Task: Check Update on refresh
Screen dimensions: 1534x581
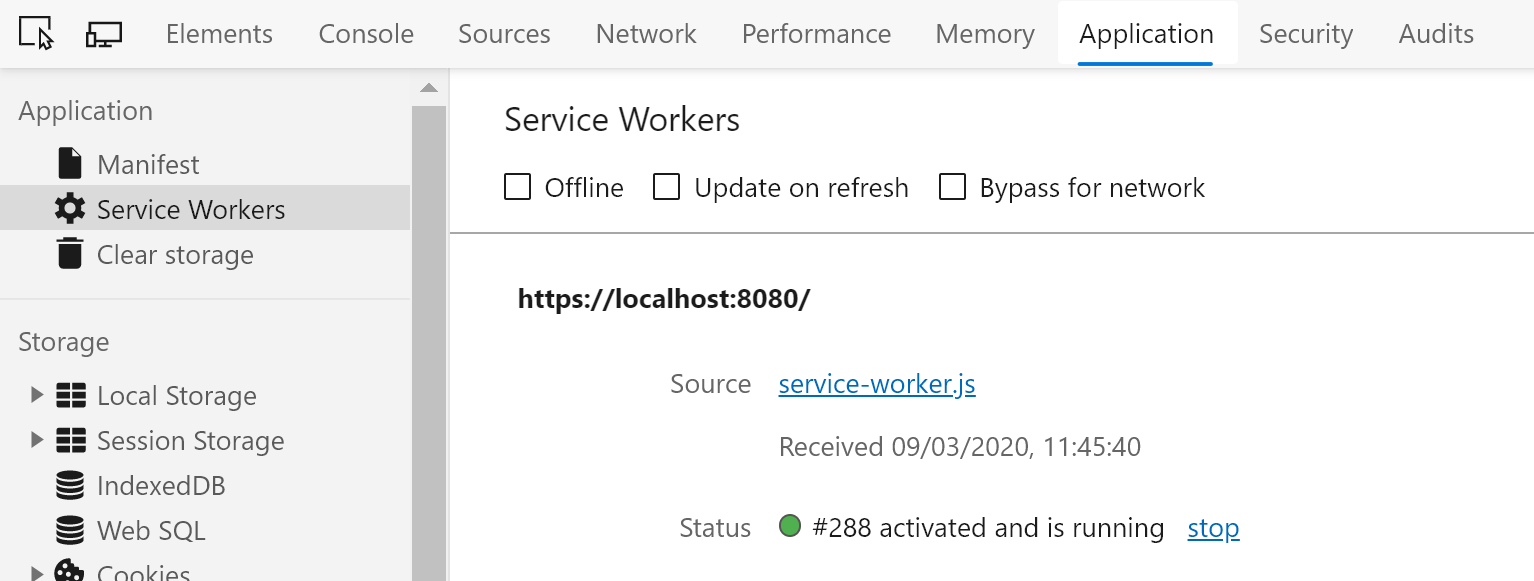Action: pyautogui.click(x=666, y=187)
